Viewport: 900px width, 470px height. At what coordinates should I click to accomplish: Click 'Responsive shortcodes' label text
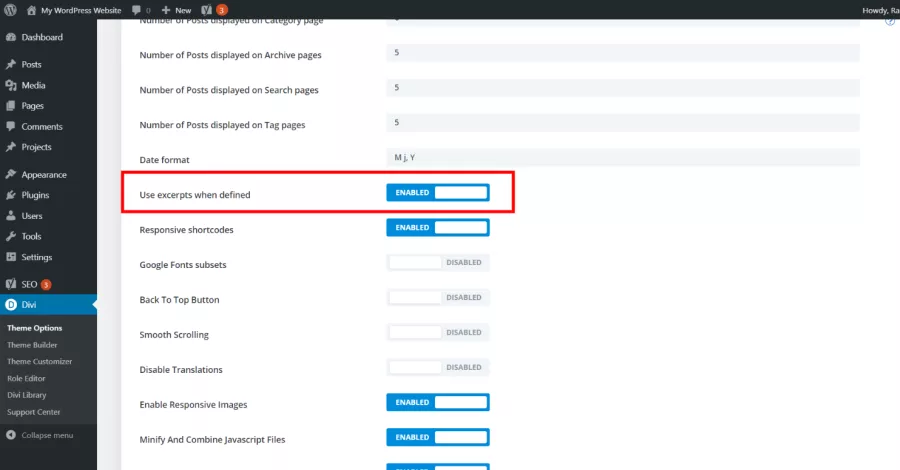point(187,230)
